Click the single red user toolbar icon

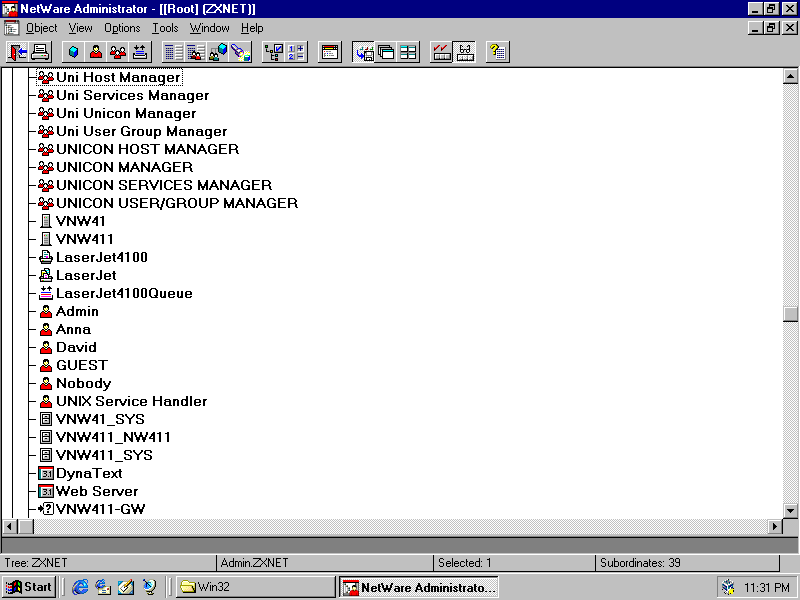click(x=95, y=52)
